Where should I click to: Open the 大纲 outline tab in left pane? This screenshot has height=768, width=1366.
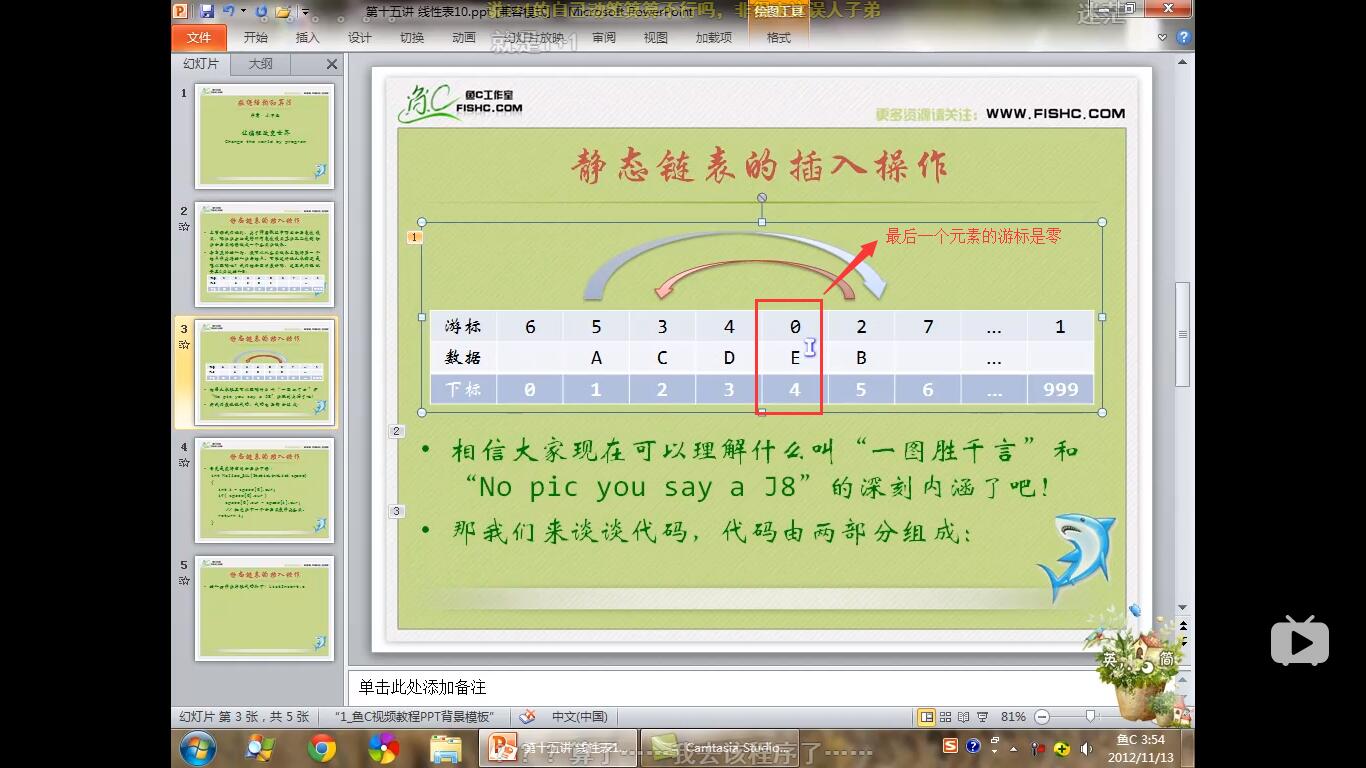click(x=258, y=64)
